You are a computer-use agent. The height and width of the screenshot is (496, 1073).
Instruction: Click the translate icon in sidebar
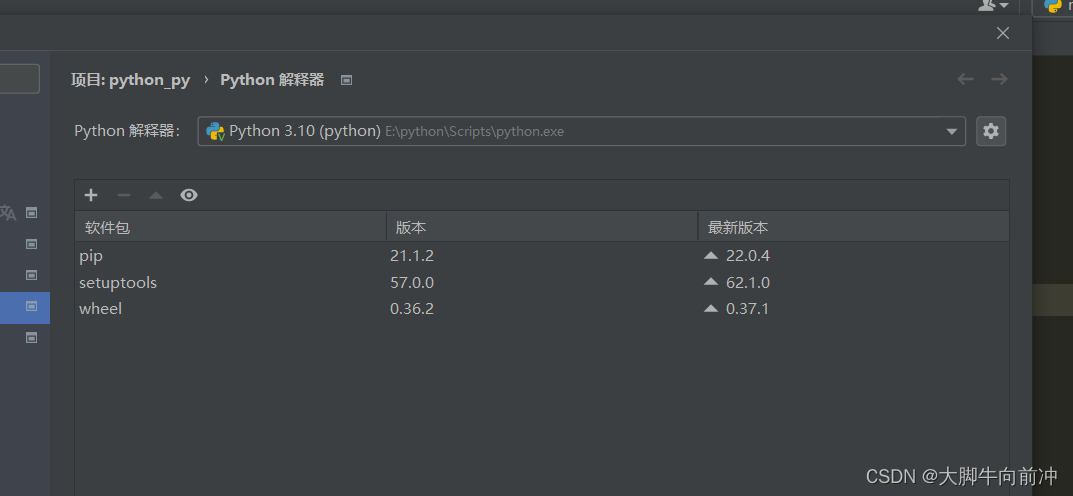tap(8, 213)
